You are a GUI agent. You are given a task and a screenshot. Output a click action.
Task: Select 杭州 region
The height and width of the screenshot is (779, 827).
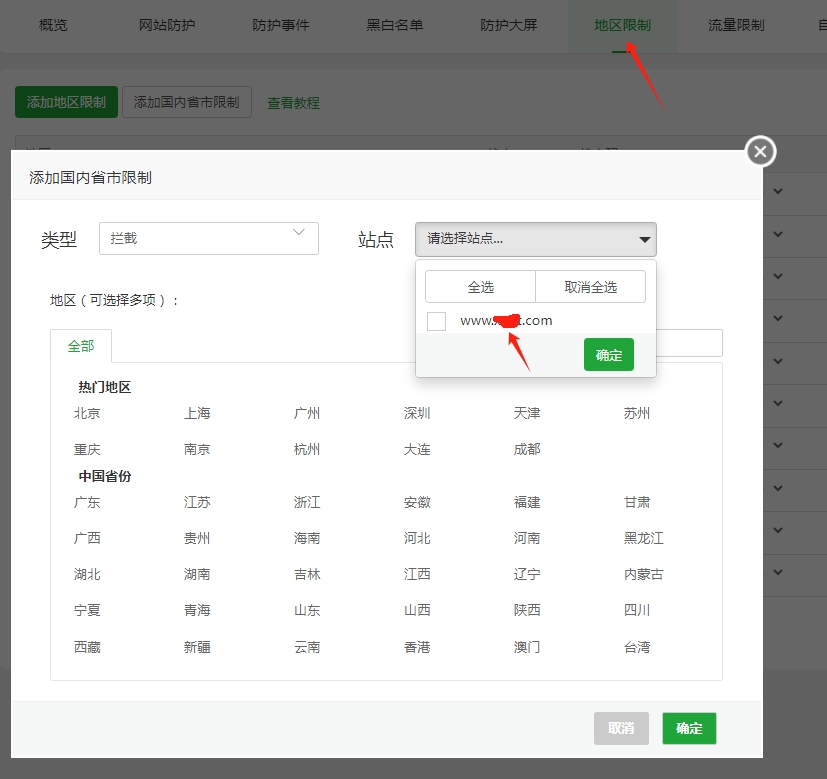[x=307, y=449]
